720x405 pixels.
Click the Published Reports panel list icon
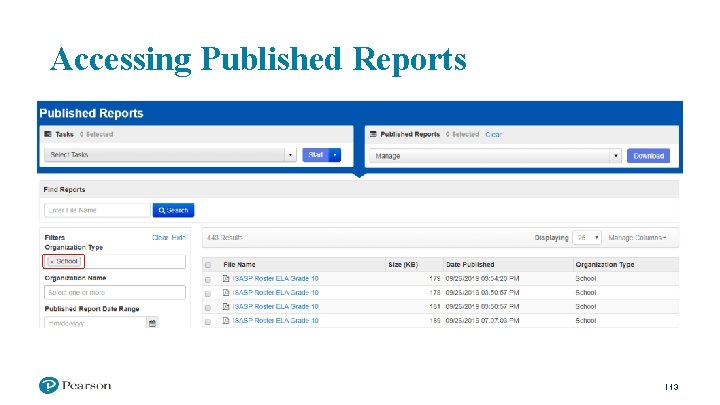(x=373, y=134)
